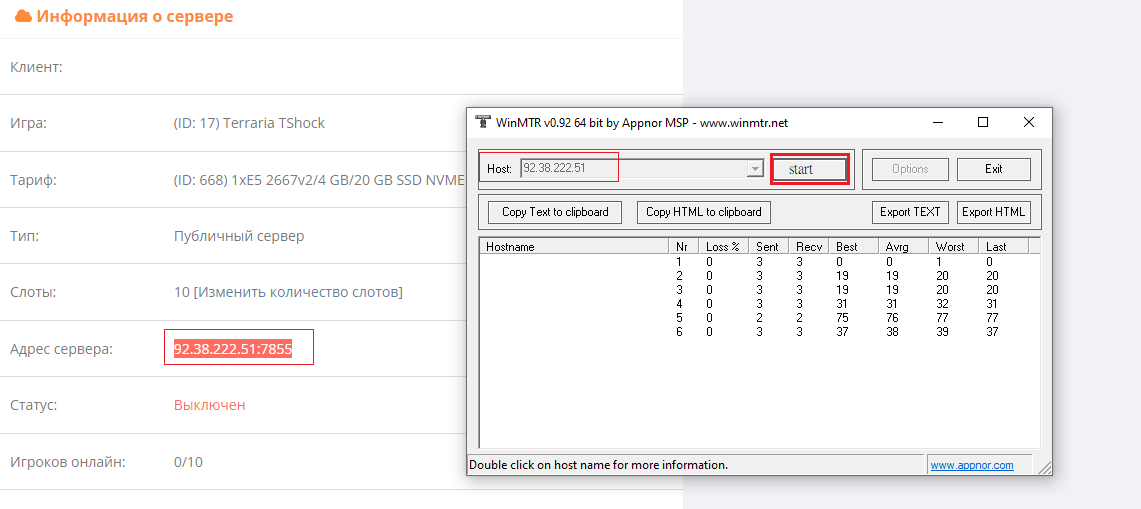The image size is (1141, 509).
Task: Click the 'Изменить количество слотов' link
Action: point(300,292)
